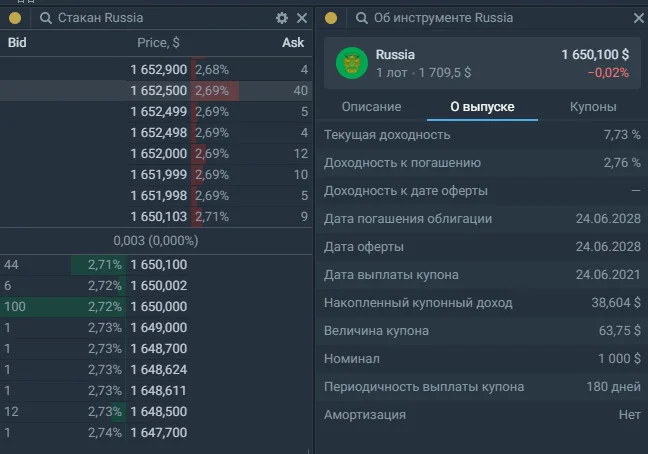Click Доходность к погашению row

click(482, 163)
